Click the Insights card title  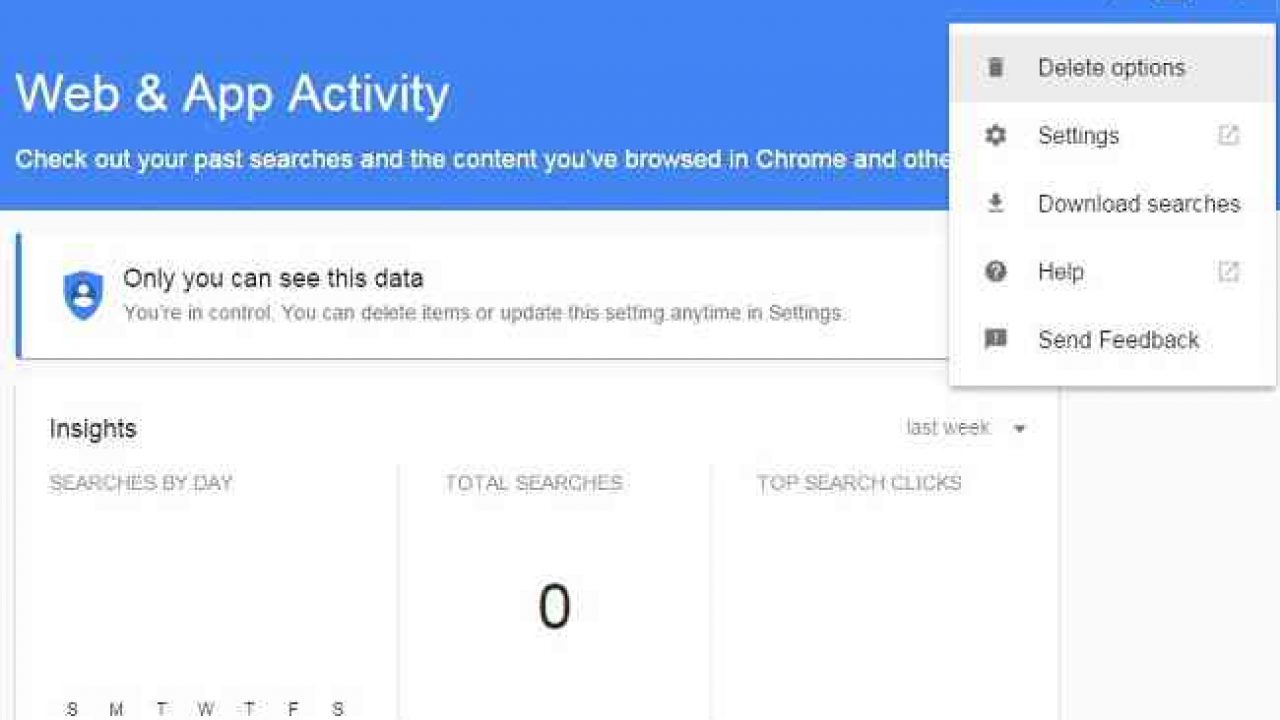coord(93,429)
